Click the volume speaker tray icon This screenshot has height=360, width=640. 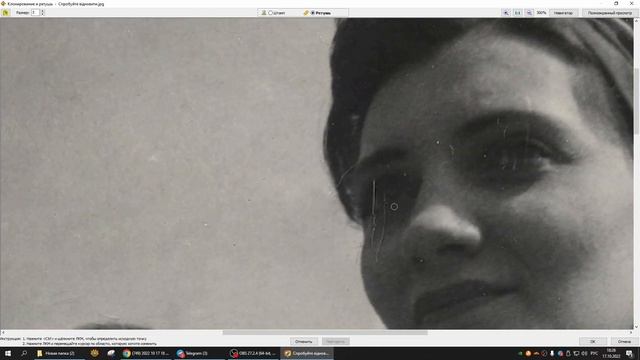584,353
